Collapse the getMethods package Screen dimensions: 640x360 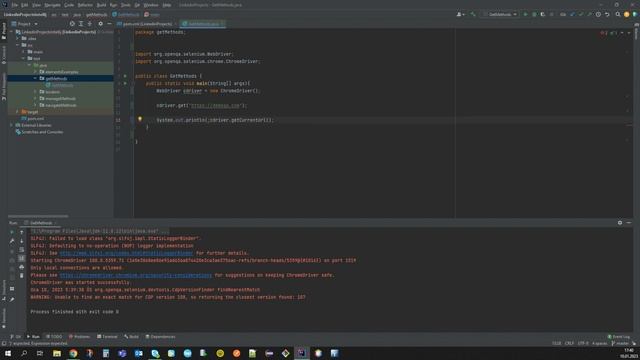[35, 78]
